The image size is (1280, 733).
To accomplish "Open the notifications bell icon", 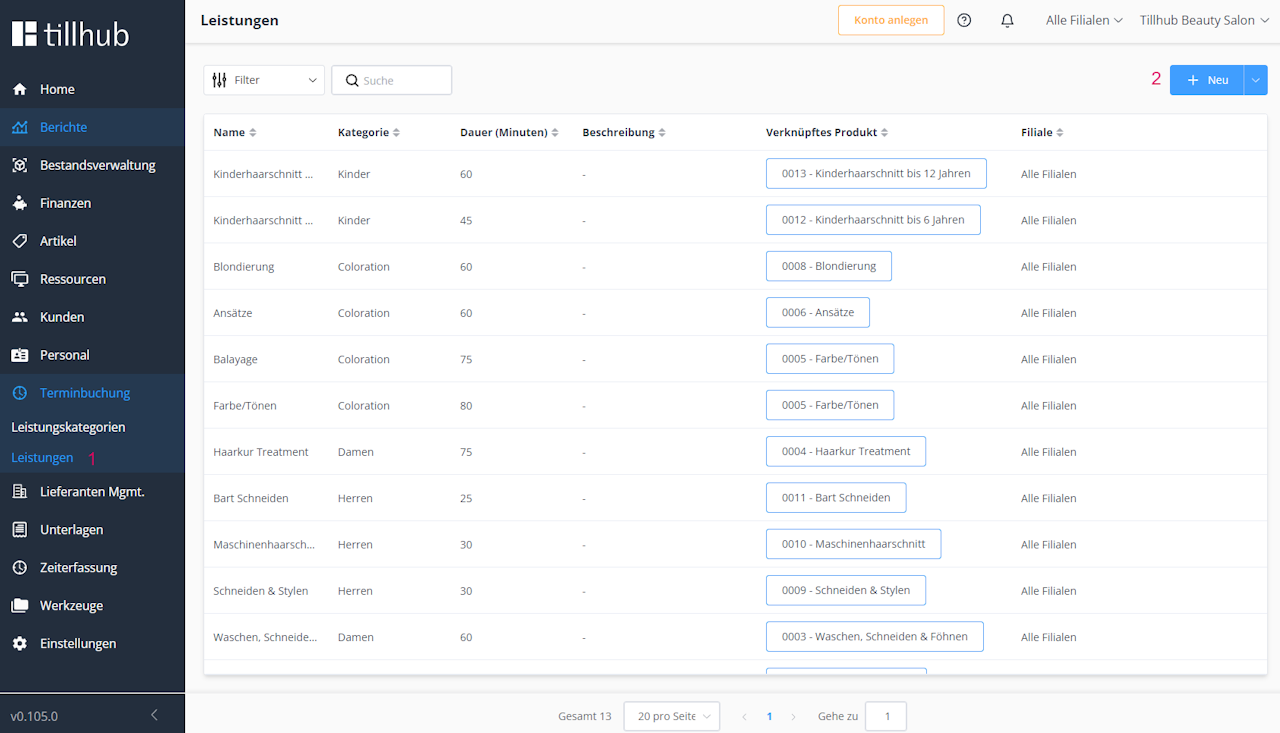I will (1007, 20).
